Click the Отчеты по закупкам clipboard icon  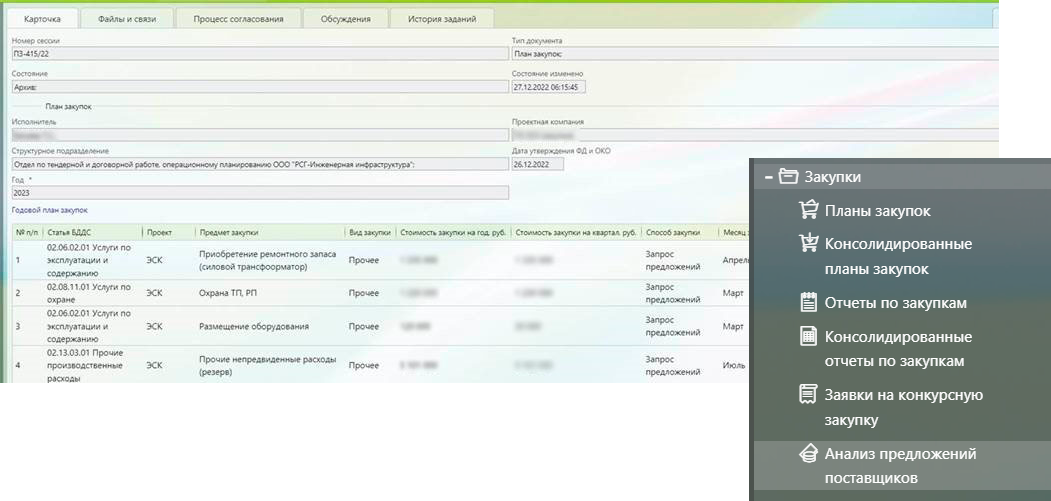pyautogui.click(x=809, y=302)
